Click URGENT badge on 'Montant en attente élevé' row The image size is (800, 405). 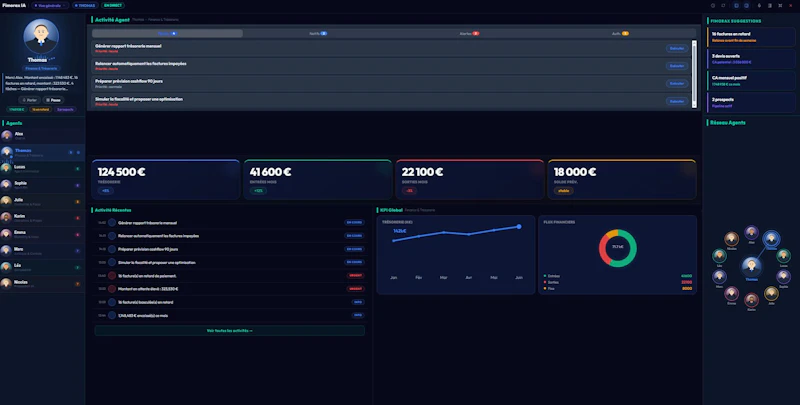(x=355, y=289)
